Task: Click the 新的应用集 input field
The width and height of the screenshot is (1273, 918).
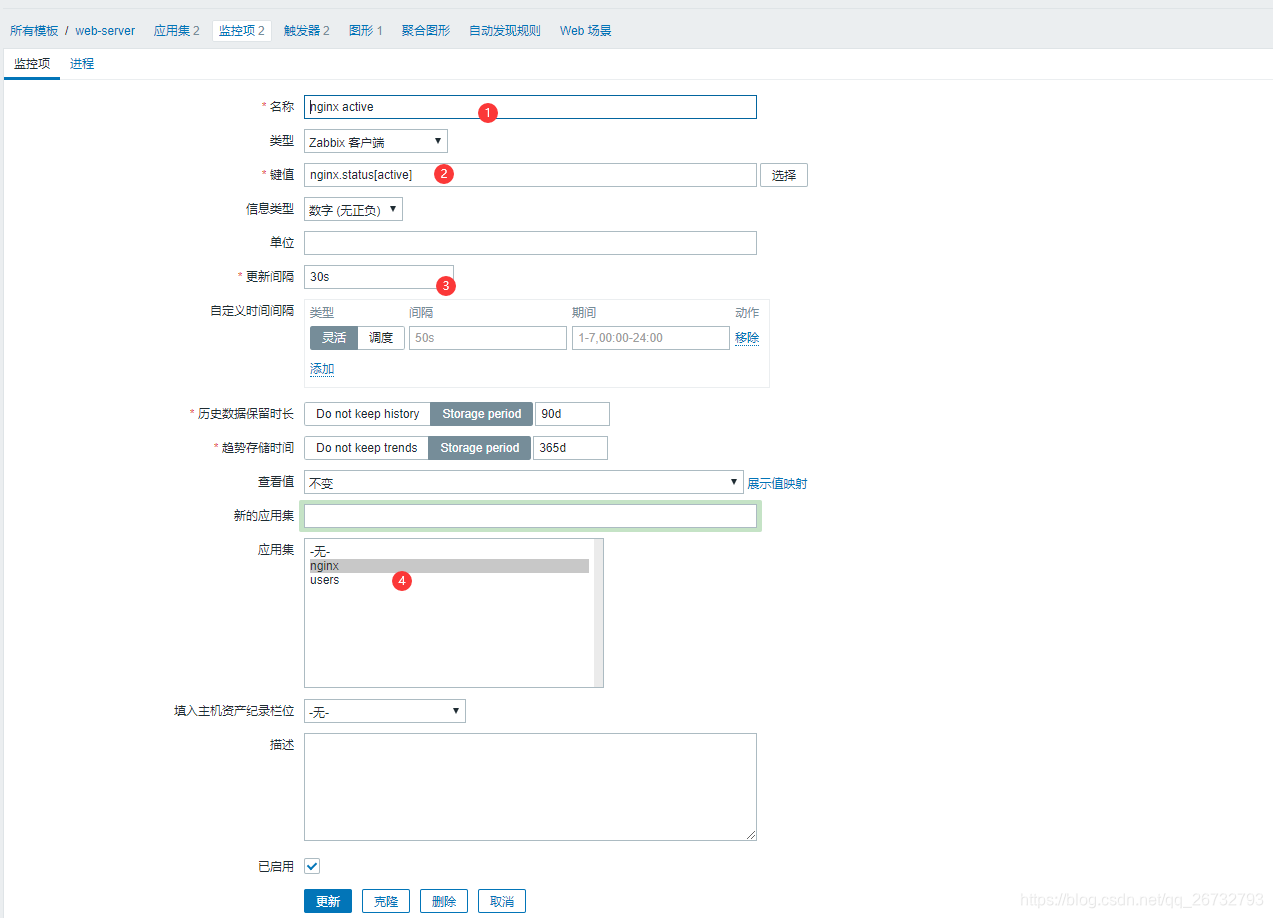Action: point(530,516)
